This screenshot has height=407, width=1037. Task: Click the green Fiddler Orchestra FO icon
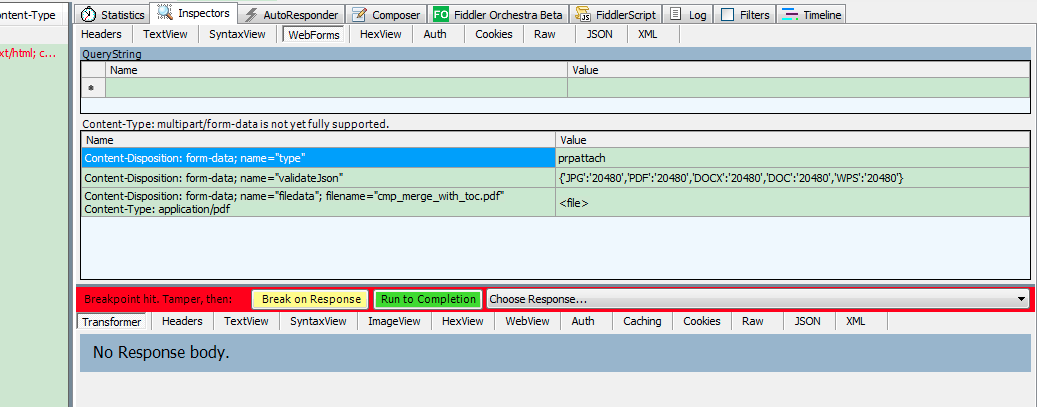441,15
